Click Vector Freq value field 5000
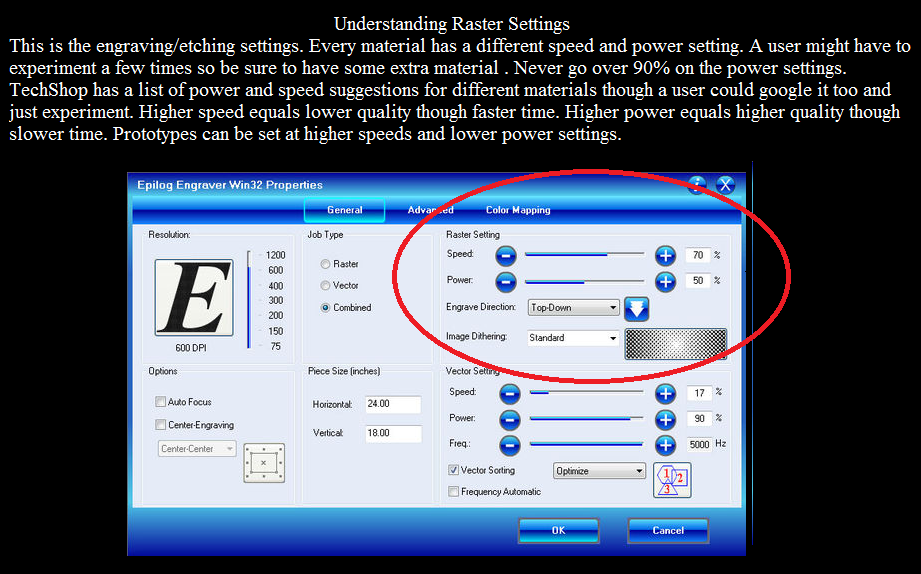Screen dimensions: 921x574 click(x=699, y=445)
